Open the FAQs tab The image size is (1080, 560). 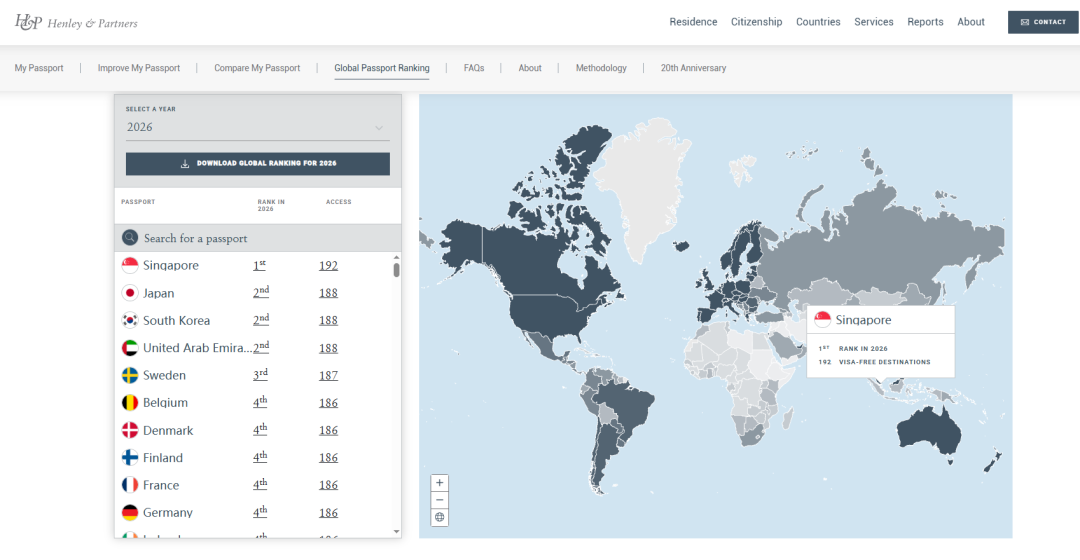[474, 68]
